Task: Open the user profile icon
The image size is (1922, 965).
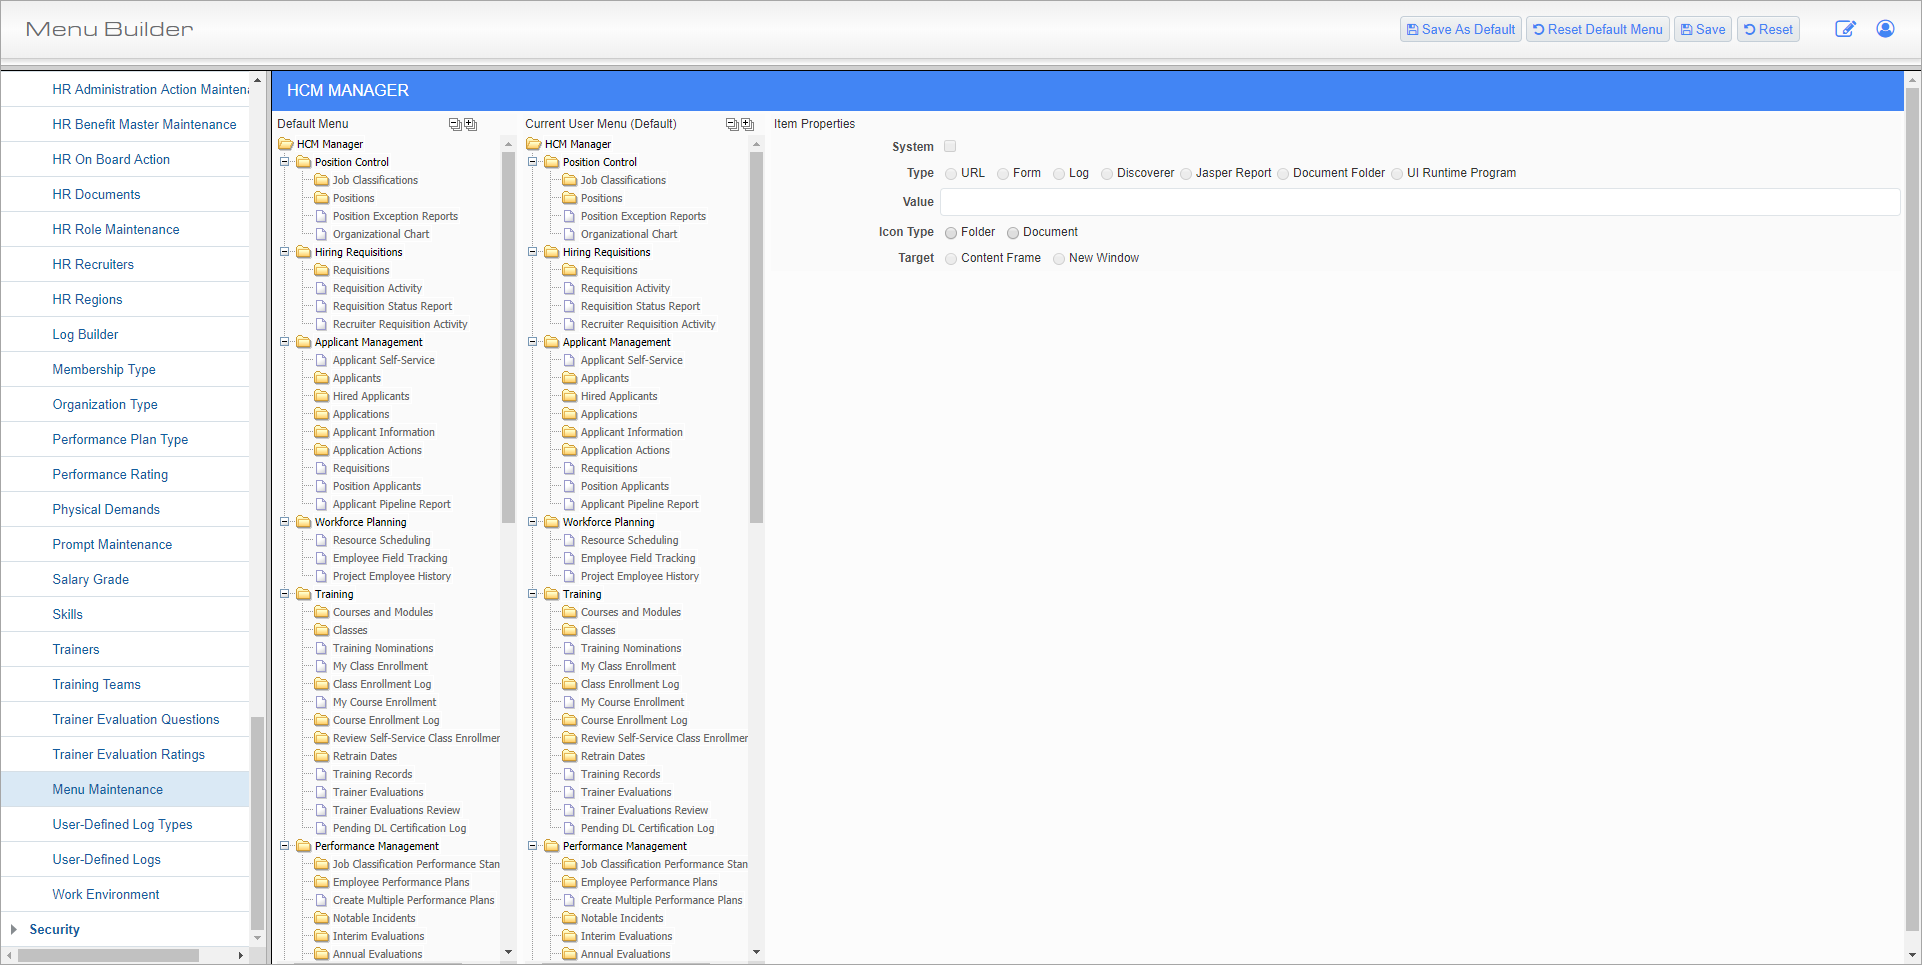Action: 1885,29
